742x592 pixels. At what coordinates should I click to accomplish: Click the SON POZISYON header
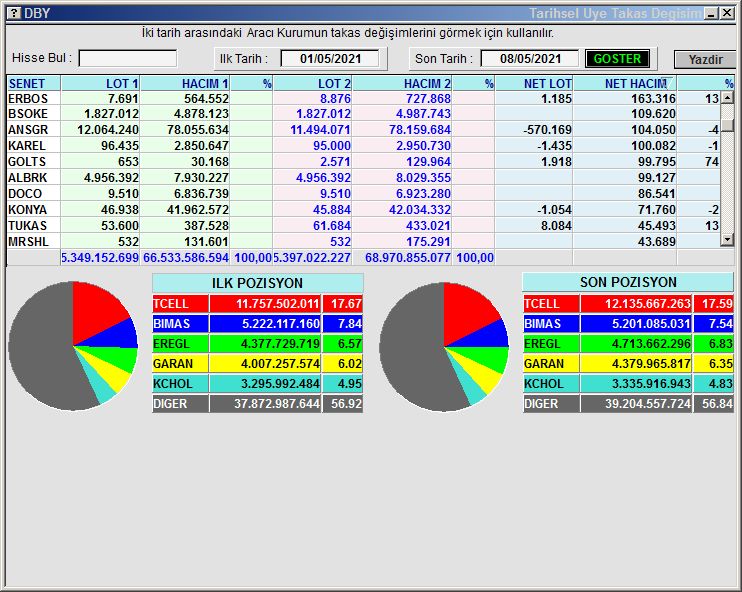click(x=628, y=283)
